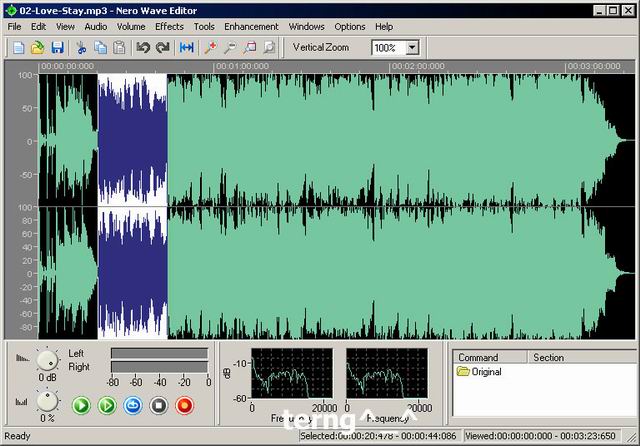640x446 pixels.
Task: Click the blue selected region in the upper waveform
Action: point(132,140)
